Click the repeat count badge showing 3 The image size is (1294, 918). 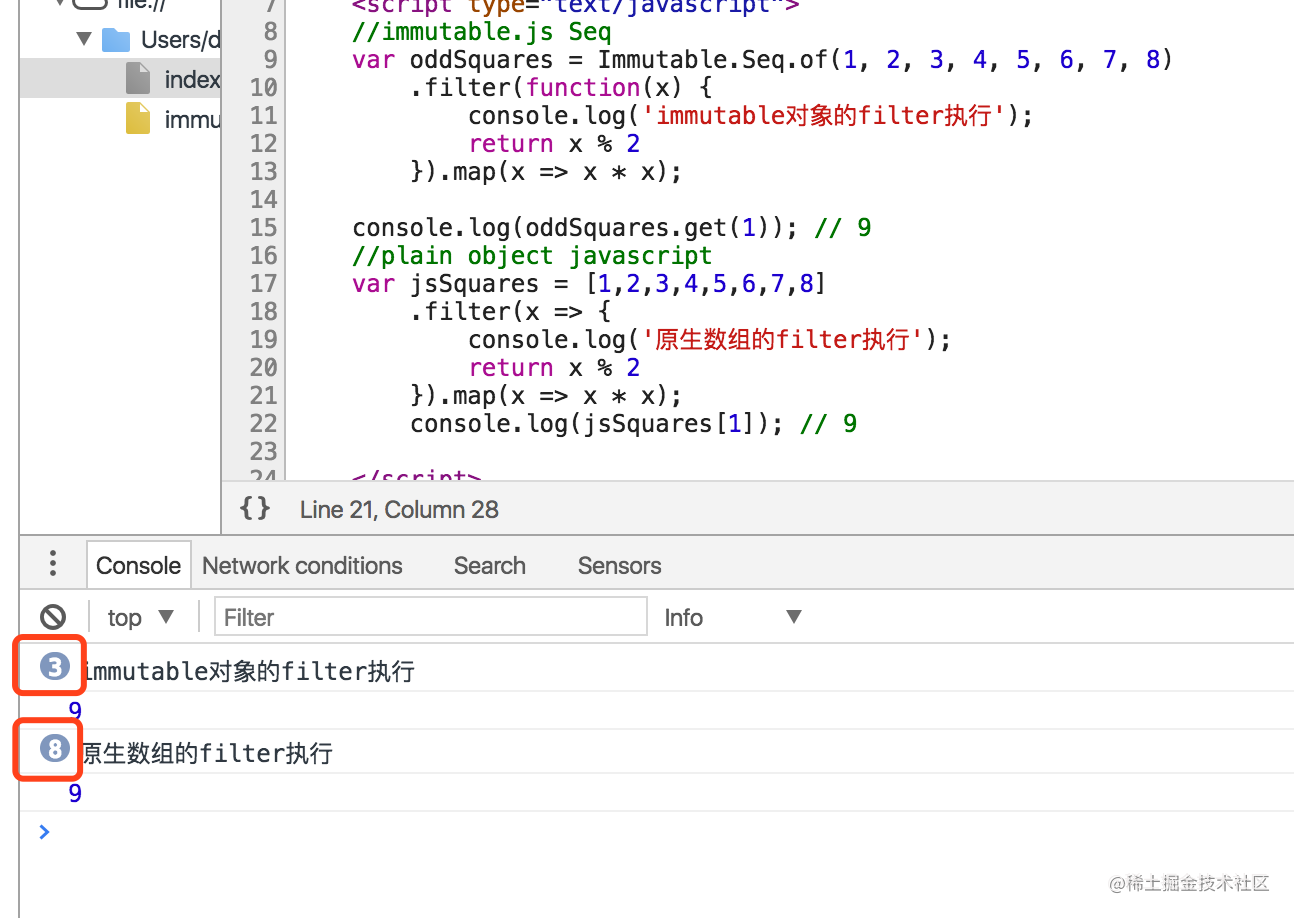point(54,667)
